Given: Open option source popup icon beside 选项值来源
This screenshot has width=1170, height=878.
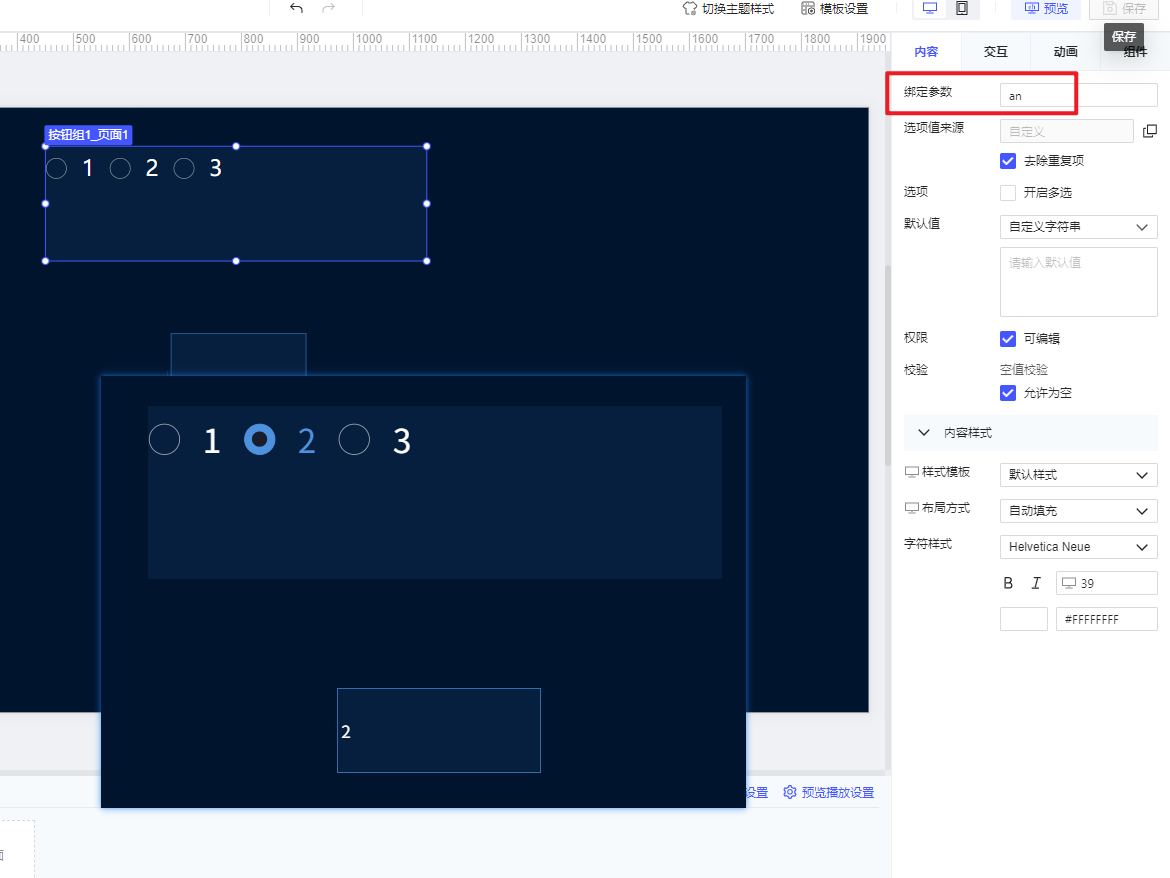Looking at the screenshot, I should [1150, 131].
